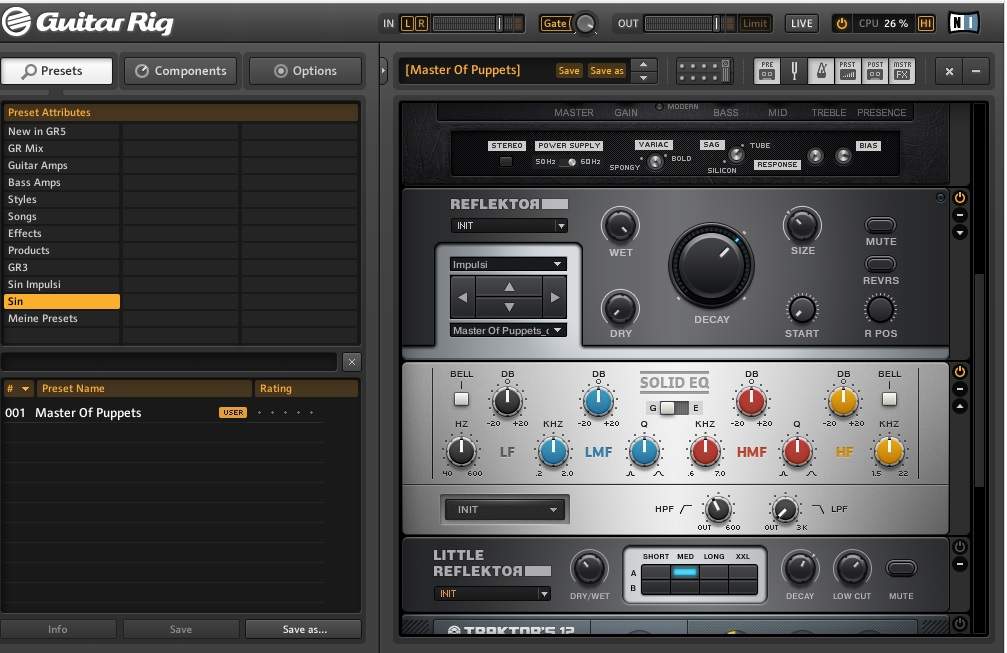Toggle the Reflektor REVRS button

pos(880,263)
